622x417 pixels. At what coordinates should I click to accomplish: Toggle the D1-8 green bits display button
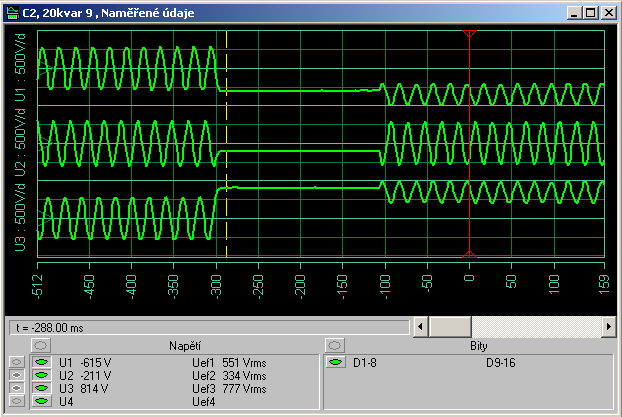pos(336,362)
